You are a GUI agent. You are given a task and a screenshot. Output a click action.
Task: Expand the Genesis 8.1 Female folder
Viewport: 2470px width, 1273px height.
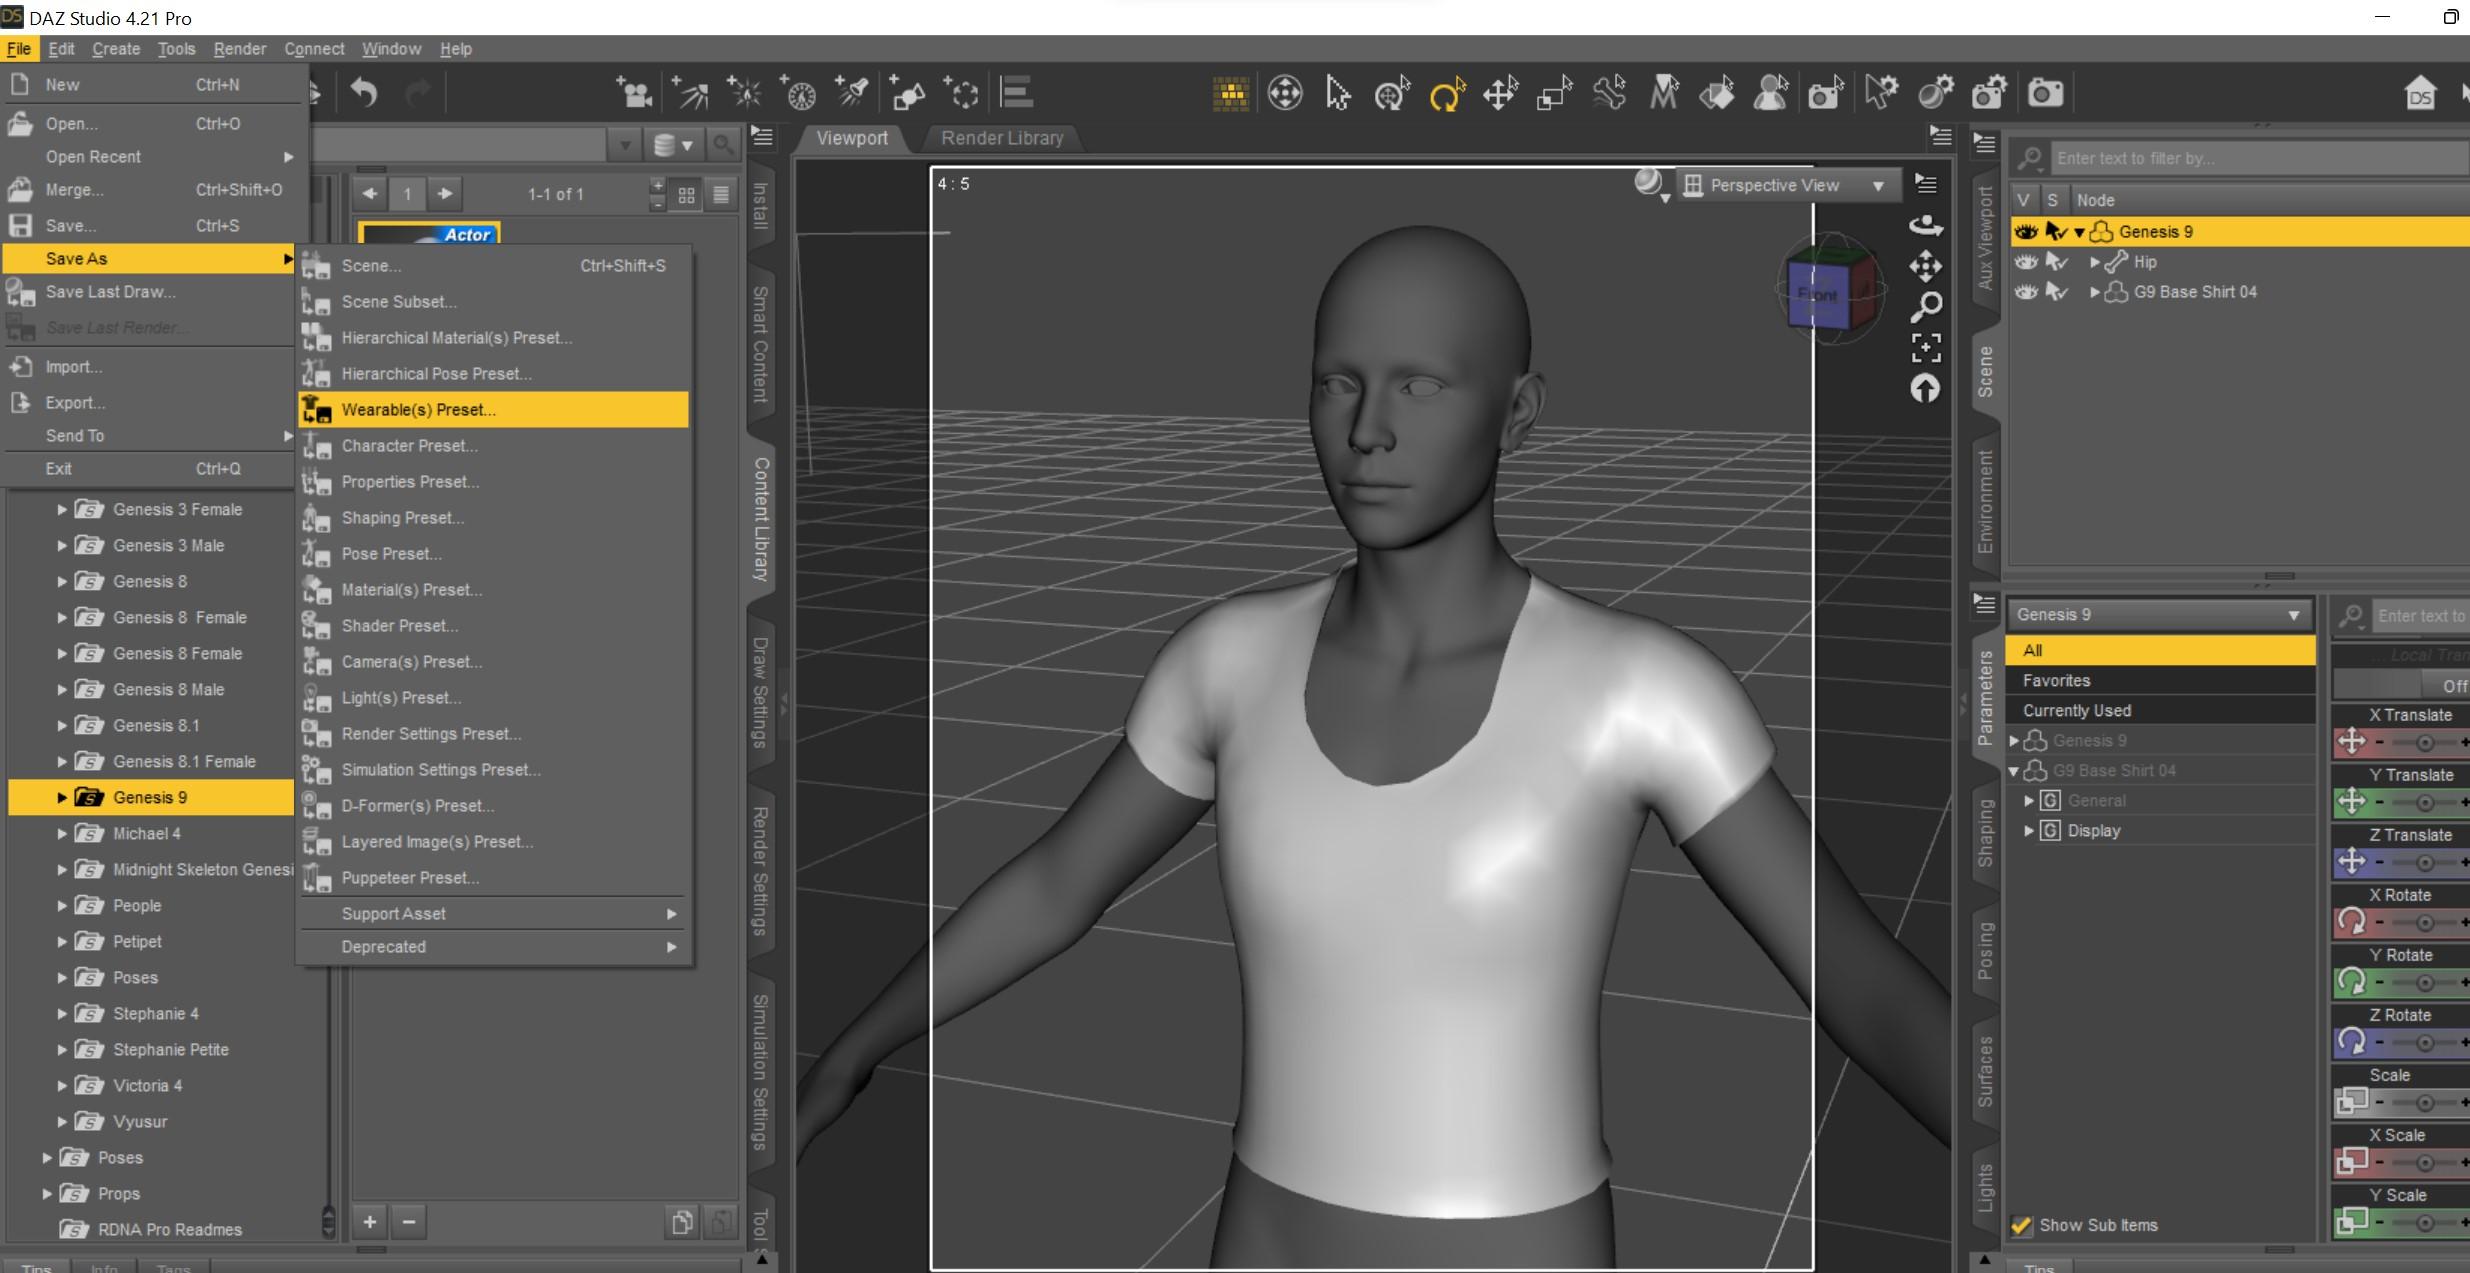[62, 762]
